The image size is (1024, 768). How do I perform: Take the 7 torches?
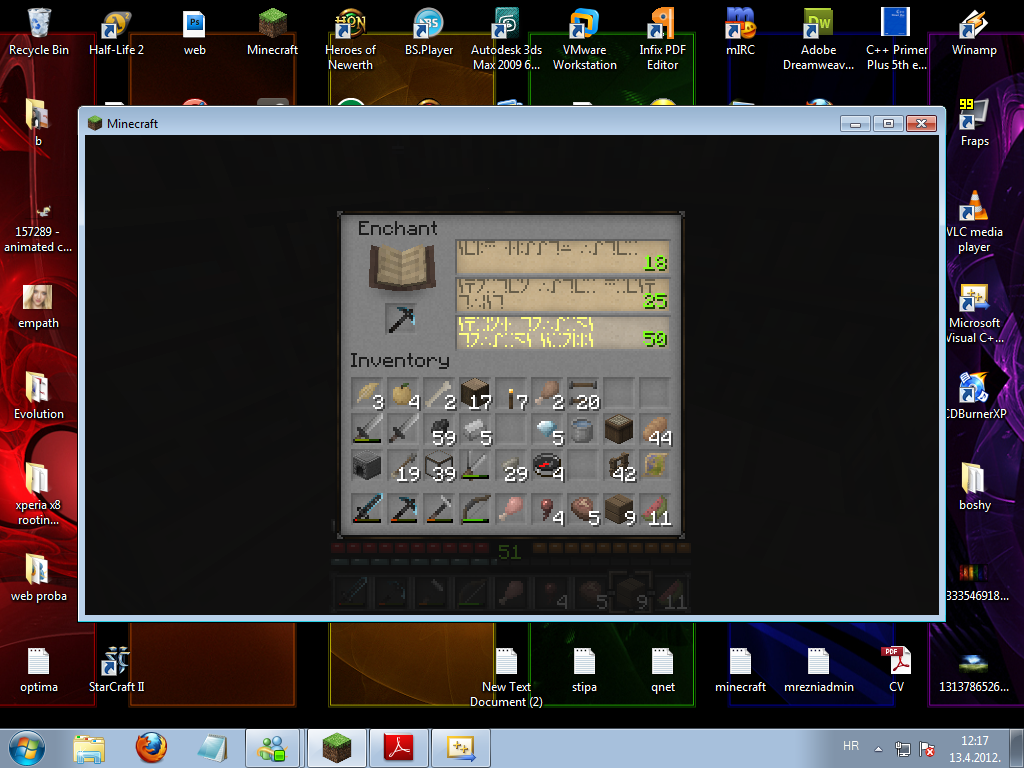click(x=511, y=395)
